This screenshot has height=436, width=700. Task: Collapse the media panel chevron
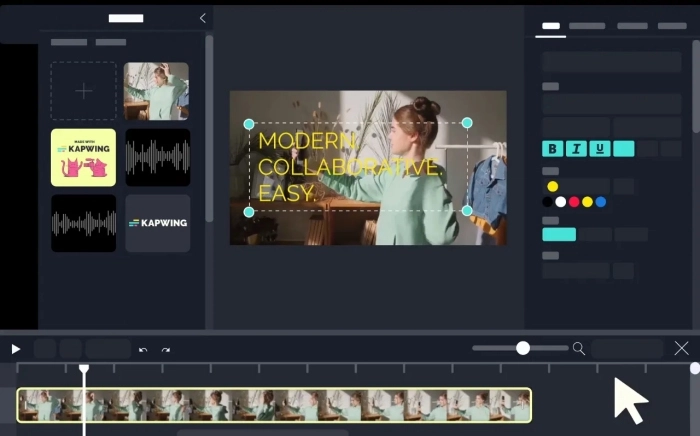[x=203, y=18]
